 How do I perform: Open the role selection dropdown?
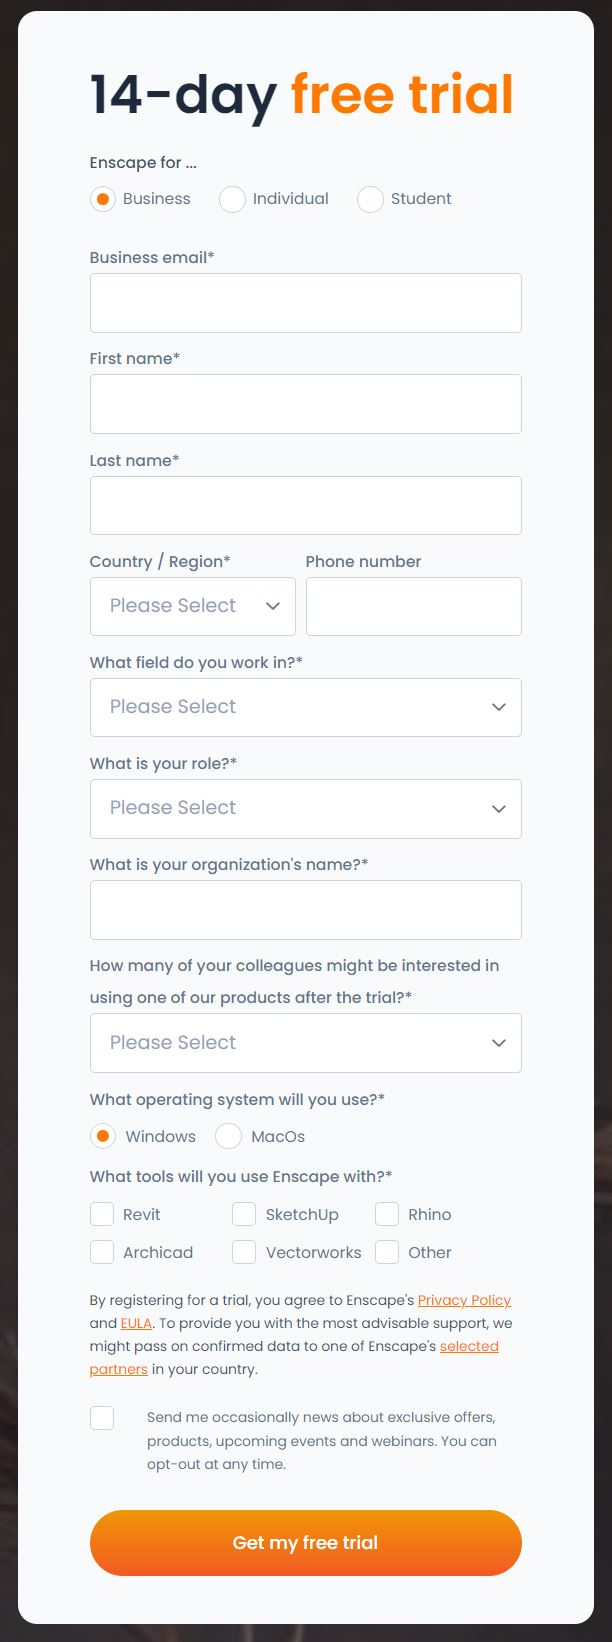[306, 808]
